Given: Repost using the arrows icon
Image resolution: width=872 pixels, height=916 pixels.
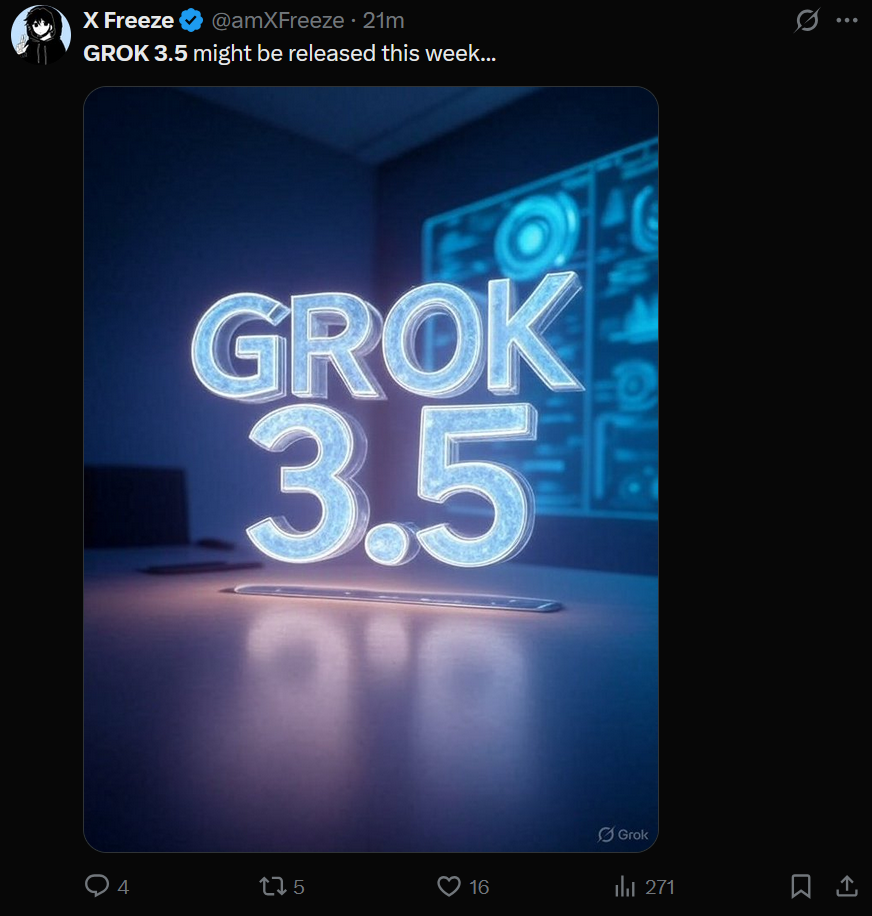Looking at the screenshot, I should [273, 886].
